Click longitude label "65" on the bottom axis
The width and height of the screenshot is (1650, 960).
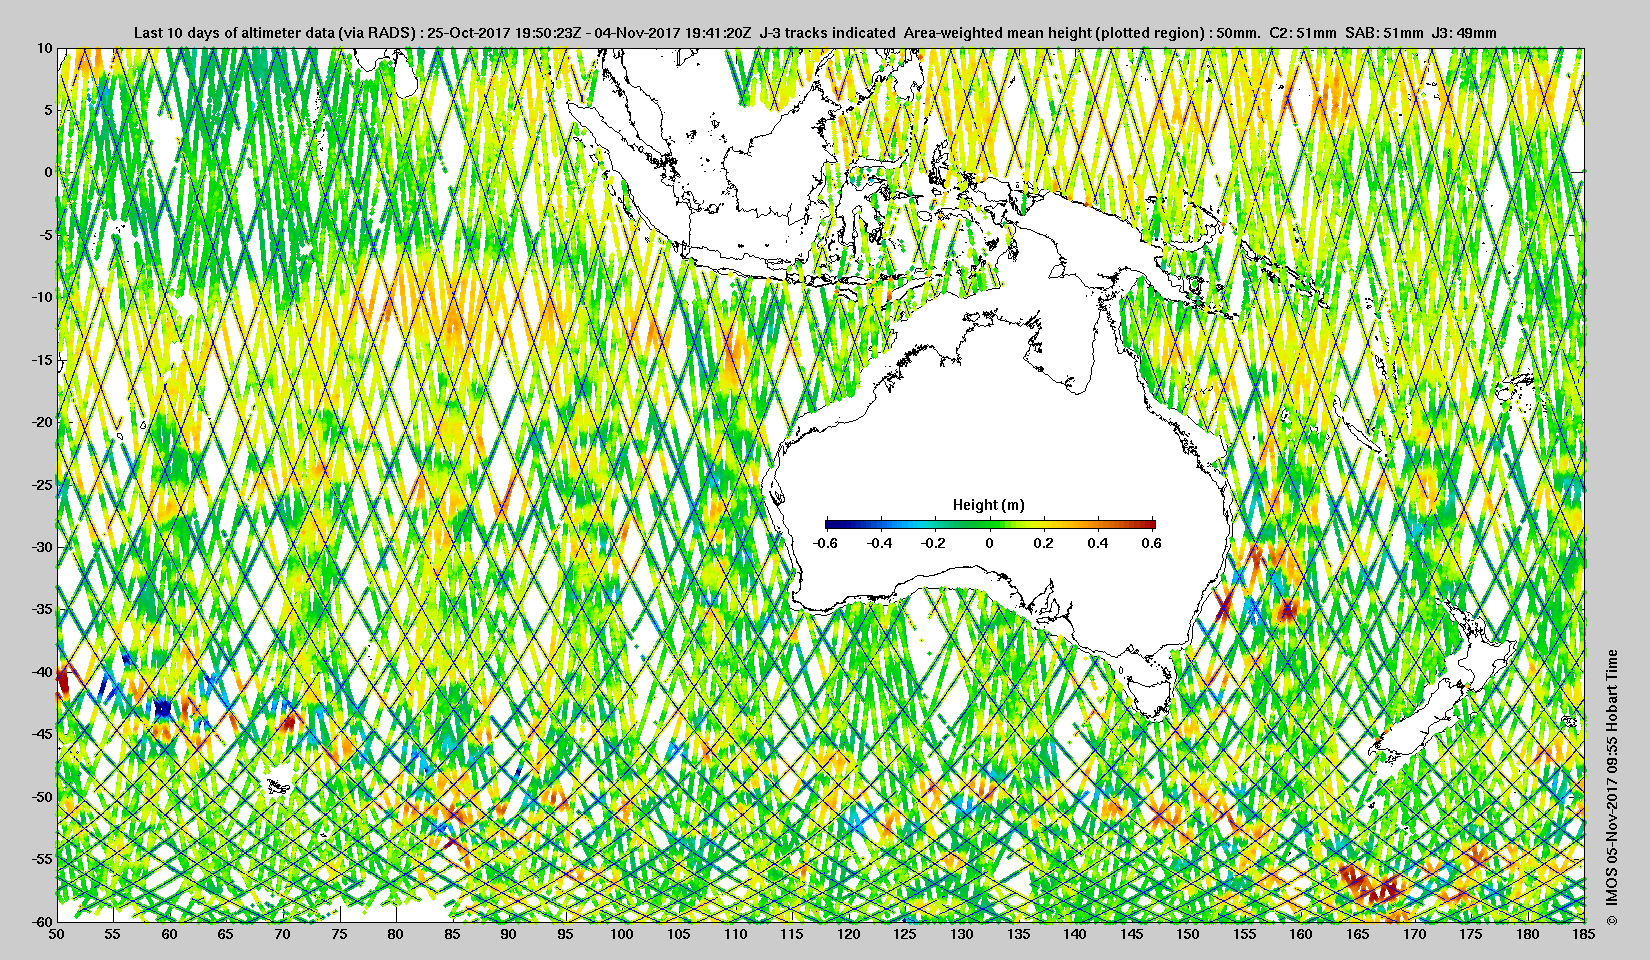pos(226,934)
